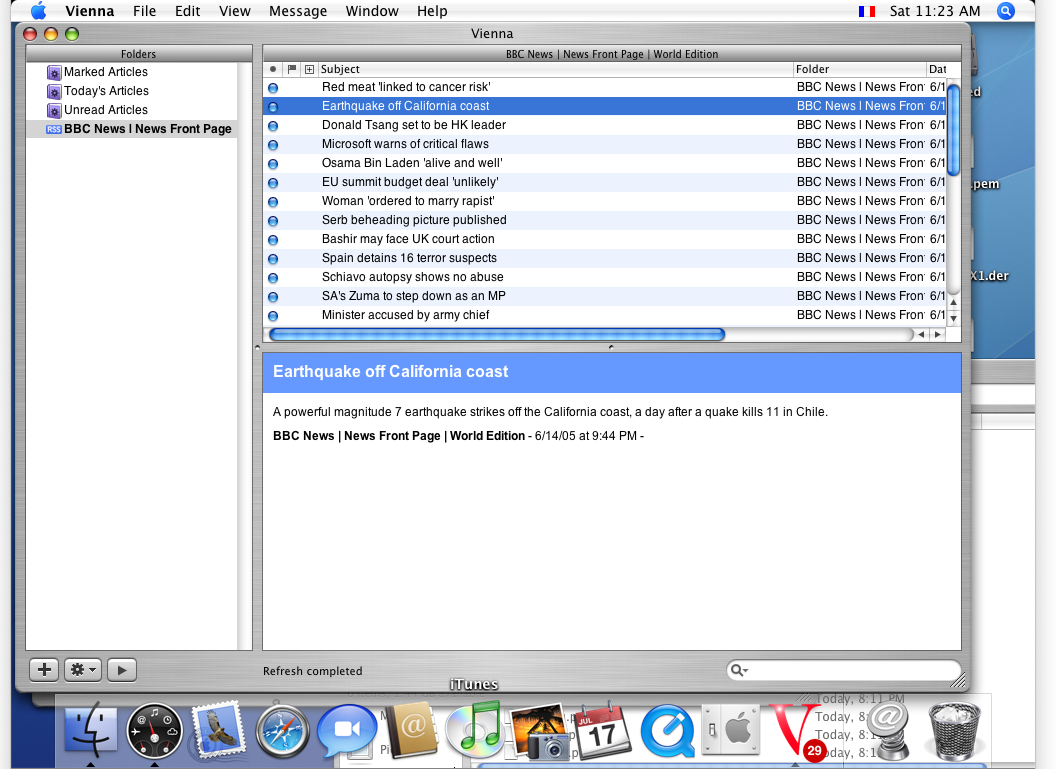Toggle unread dot for Earthquake article

pyautogui.click(x=273, y=106)
